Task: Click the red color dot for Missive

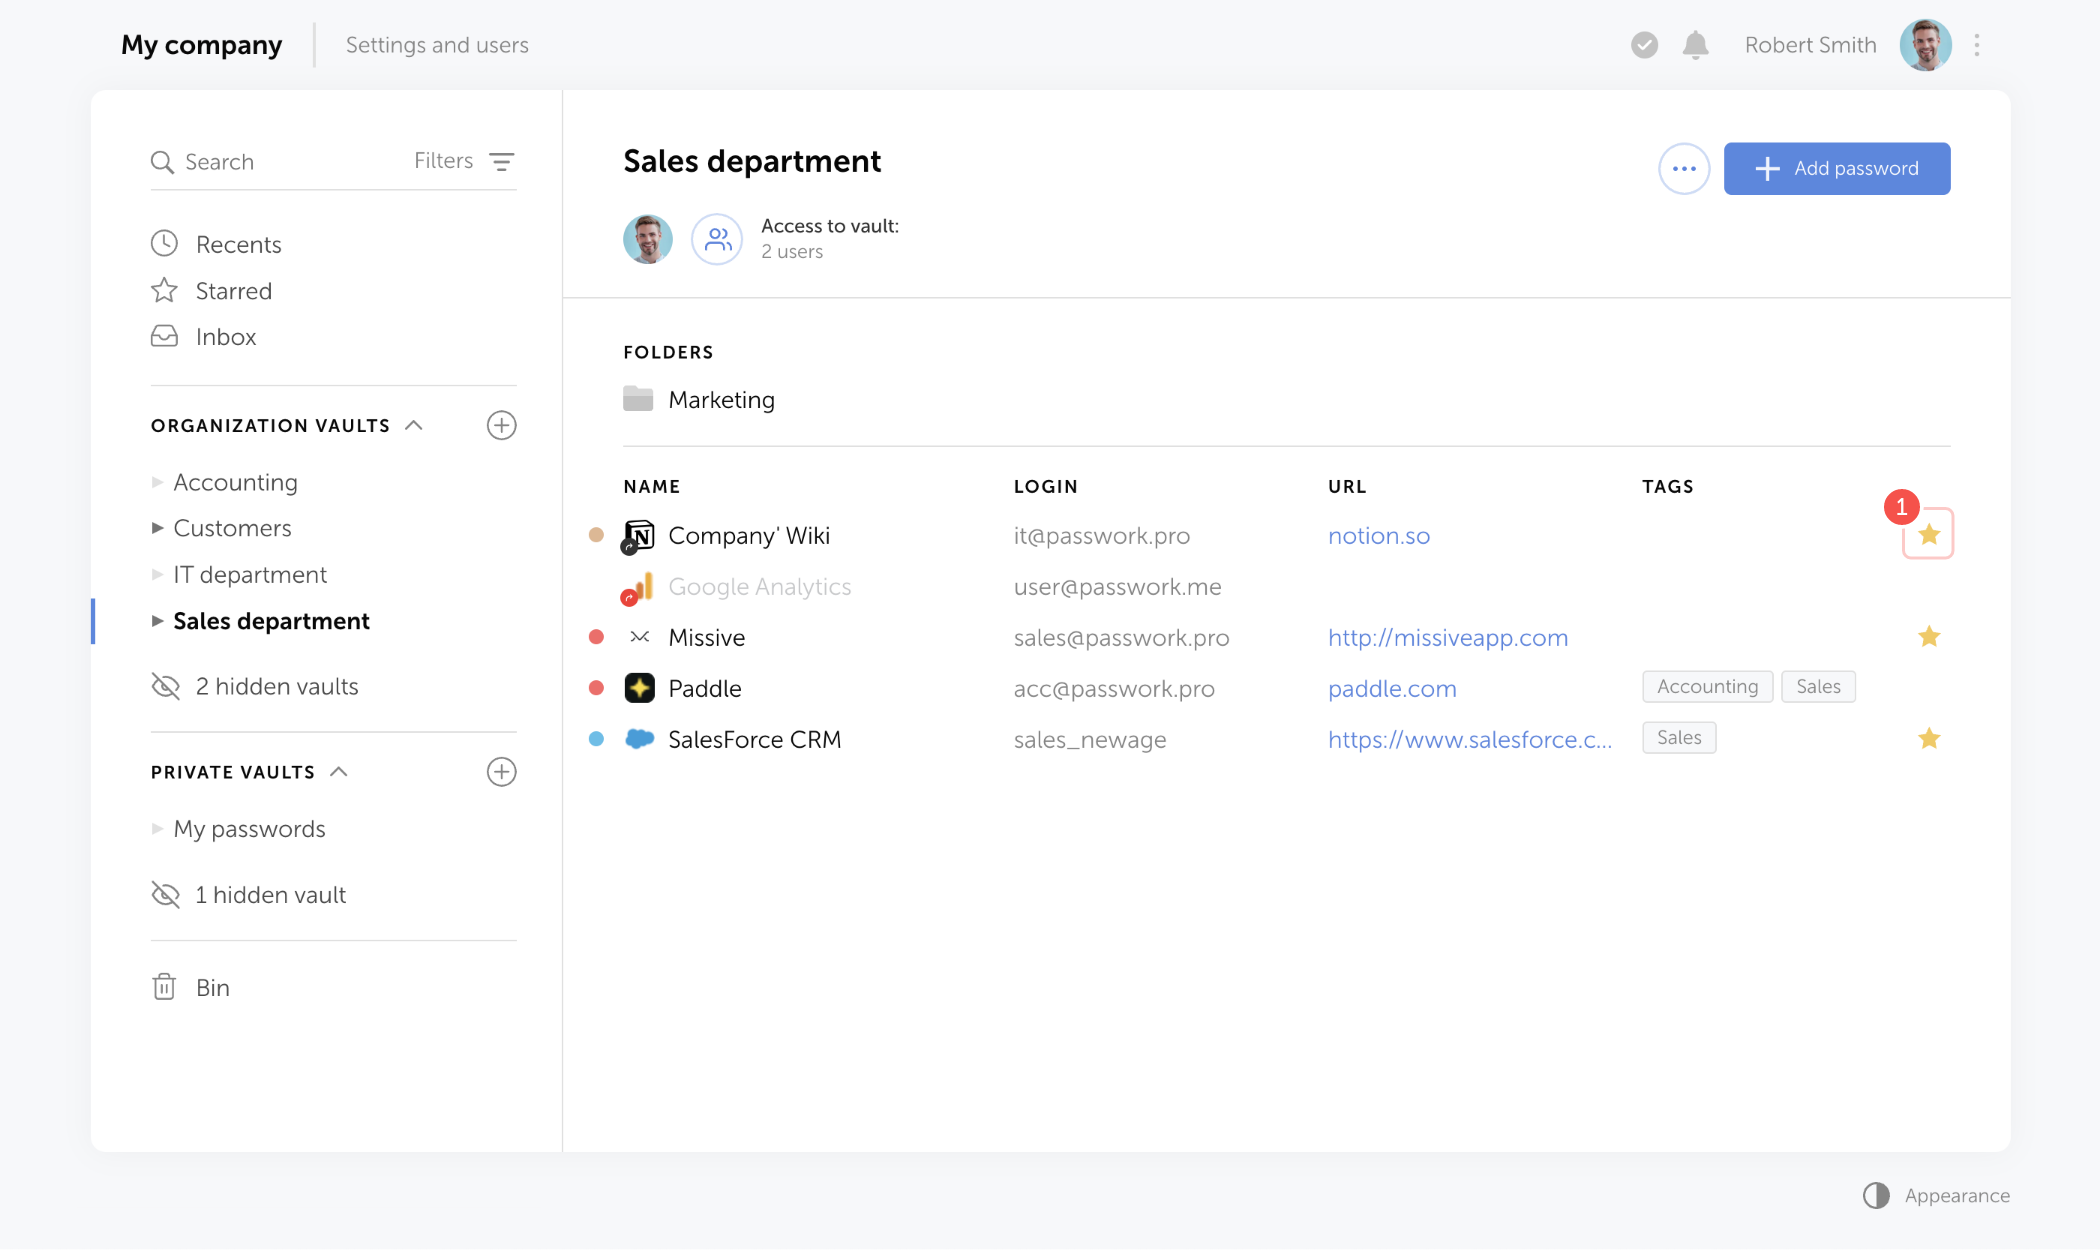Action: pyautogui.click(x=596, y=637)
